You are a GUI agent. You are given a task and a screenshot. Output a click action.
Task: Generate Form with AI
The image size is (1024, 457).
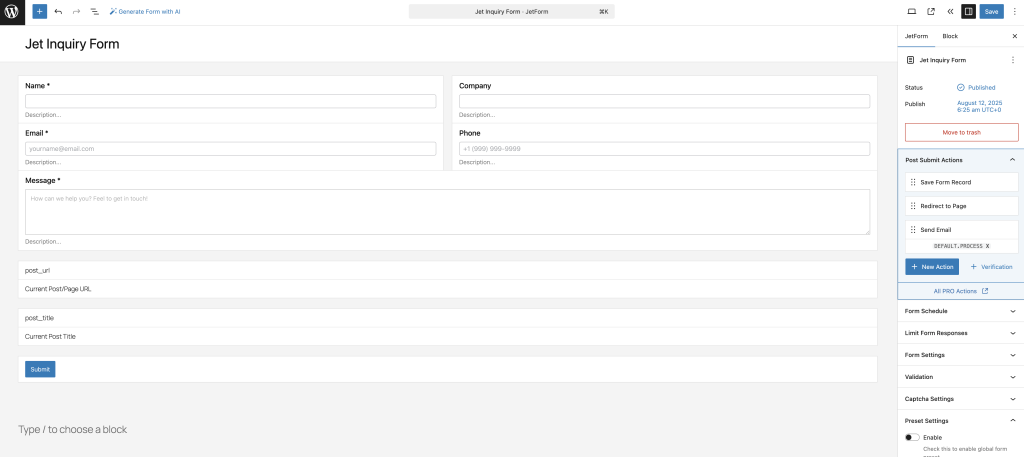145,12
